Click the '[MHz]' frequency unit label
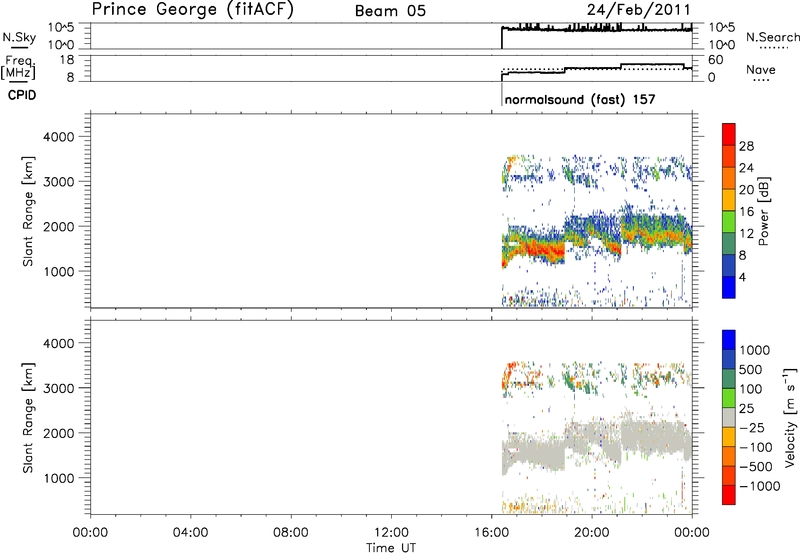Image resolution: width=800 pixels, height=554 pixels. coord(18,72)
